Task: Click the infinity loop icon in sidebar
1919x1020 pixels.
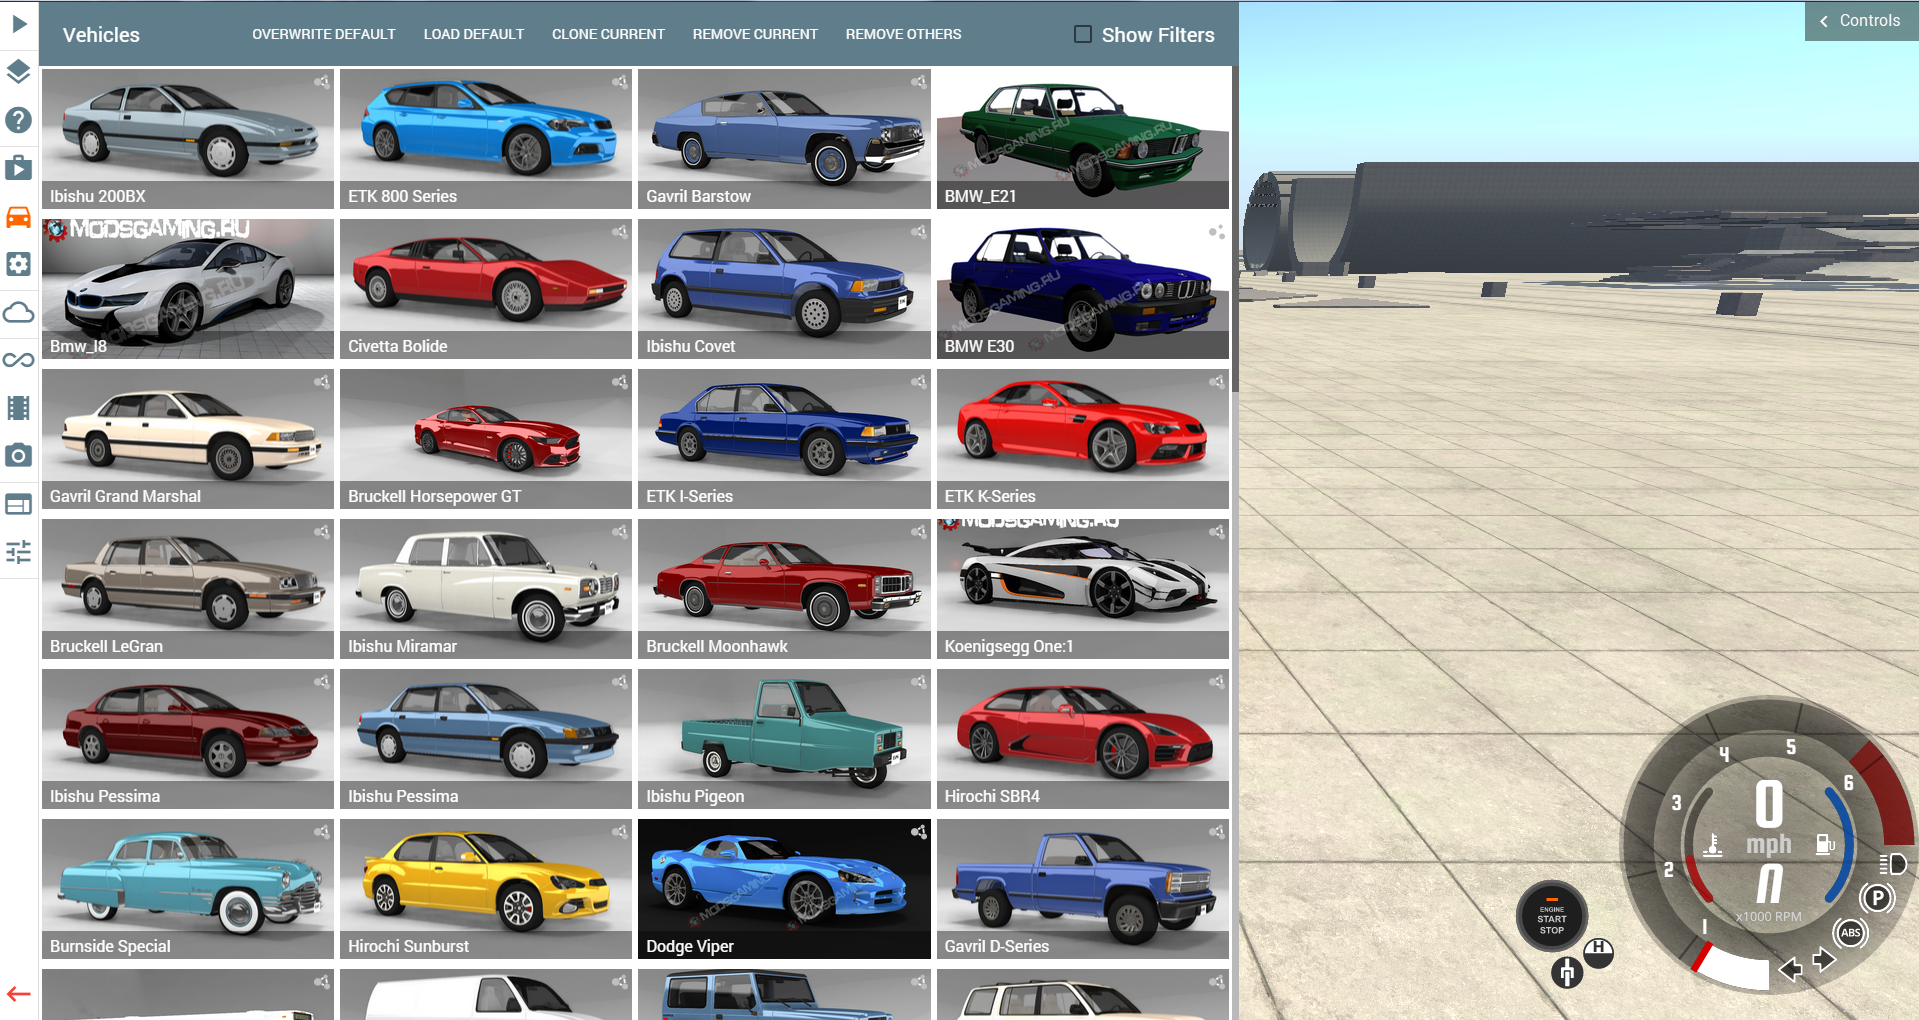Action: (x=19, y=360)
